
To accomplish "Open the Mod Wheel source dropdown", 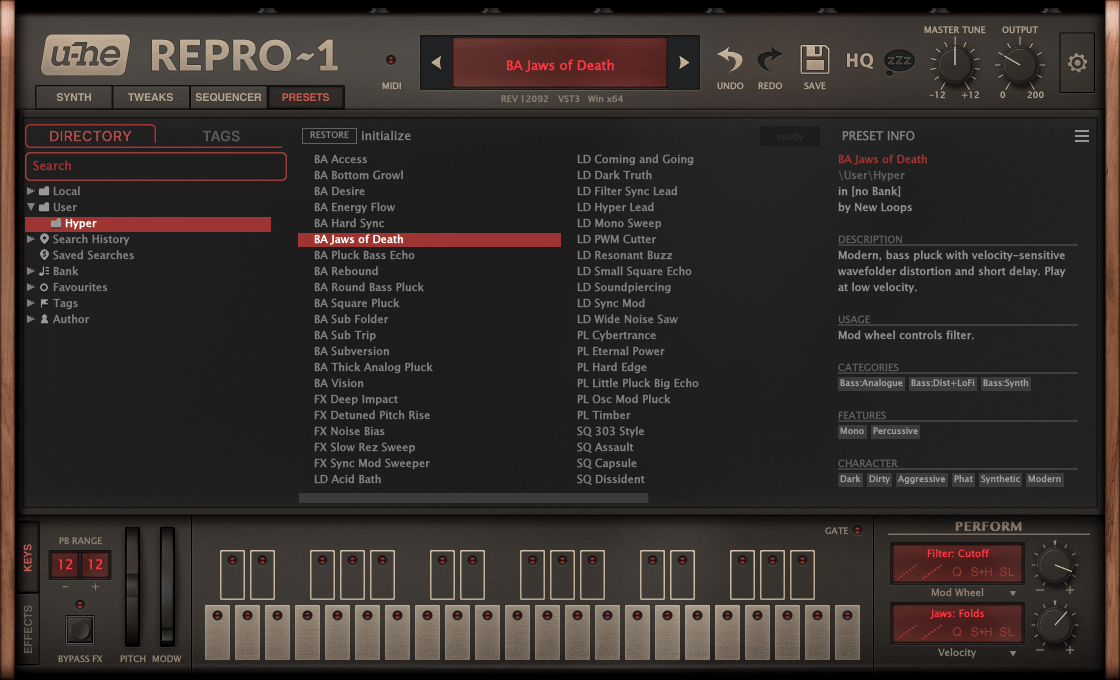I will click(x=1012, y=594).
